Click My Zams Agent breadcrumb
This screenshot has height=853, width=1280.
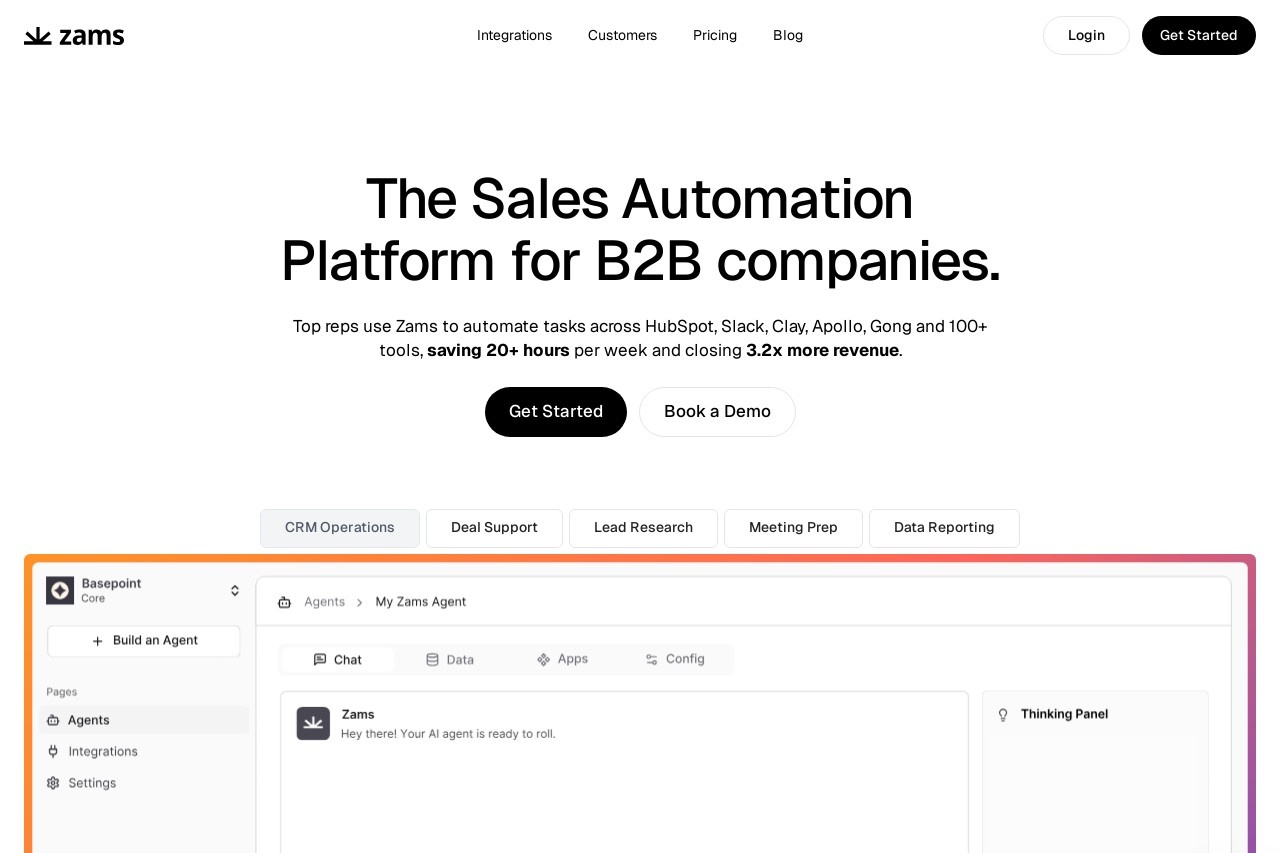pos(421,602)
